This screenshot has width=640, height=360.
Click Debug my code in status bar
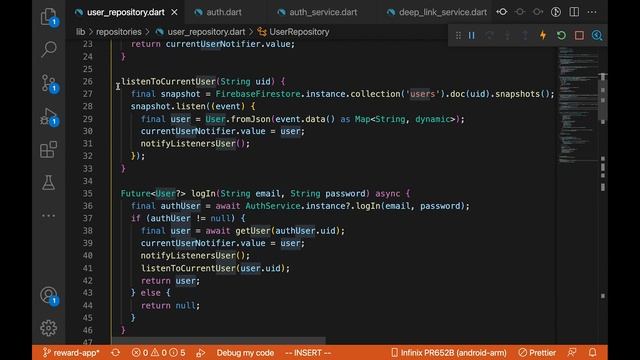click(245, 353)
